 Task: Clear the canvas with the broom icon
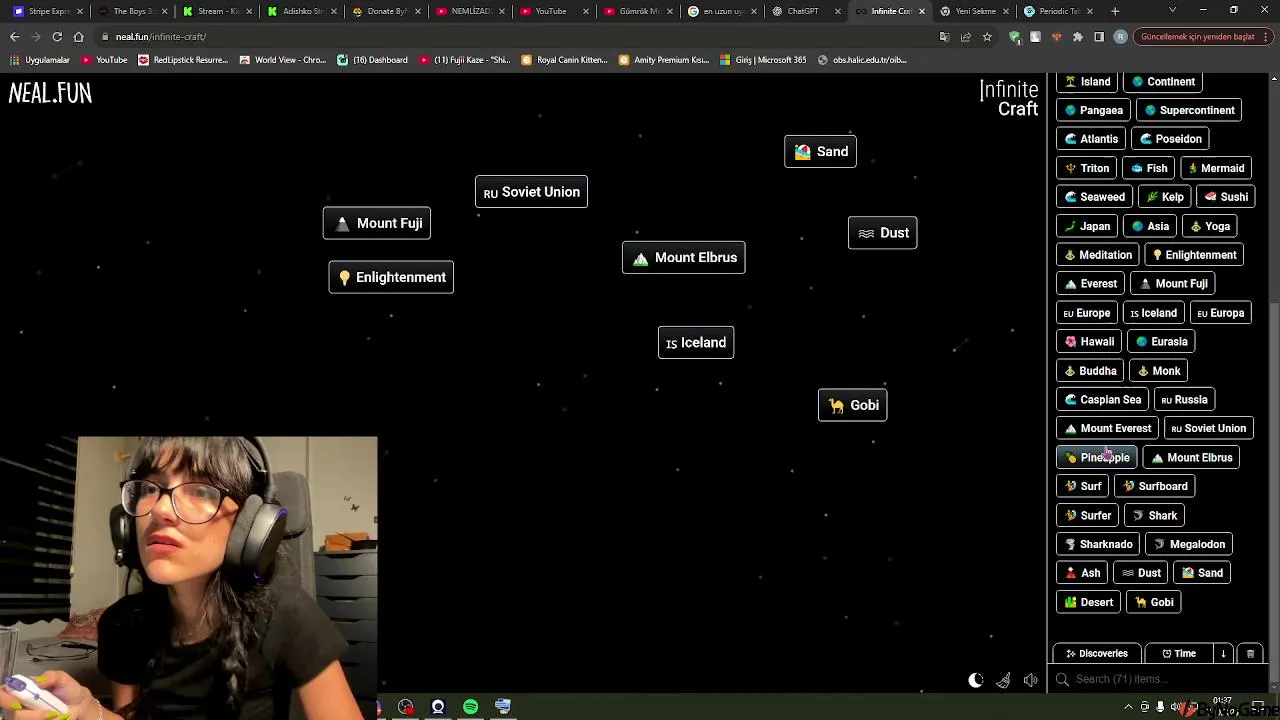1003,680
